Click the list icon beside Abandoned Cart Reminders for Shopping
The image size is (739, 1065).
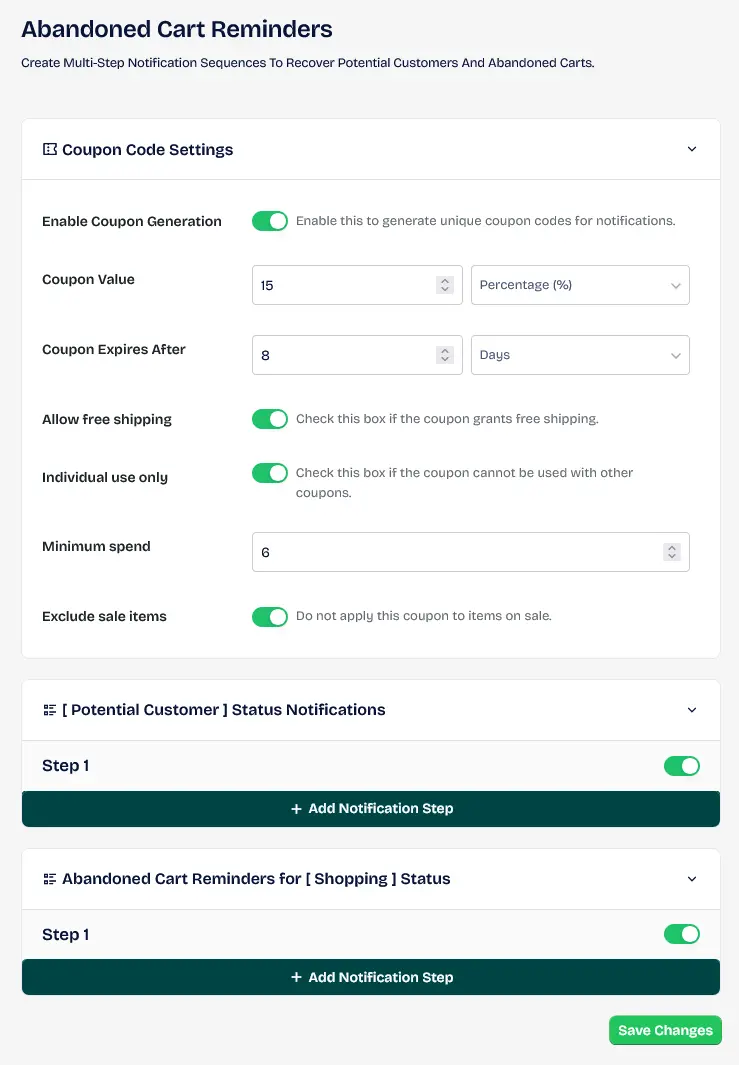(50, 879)
